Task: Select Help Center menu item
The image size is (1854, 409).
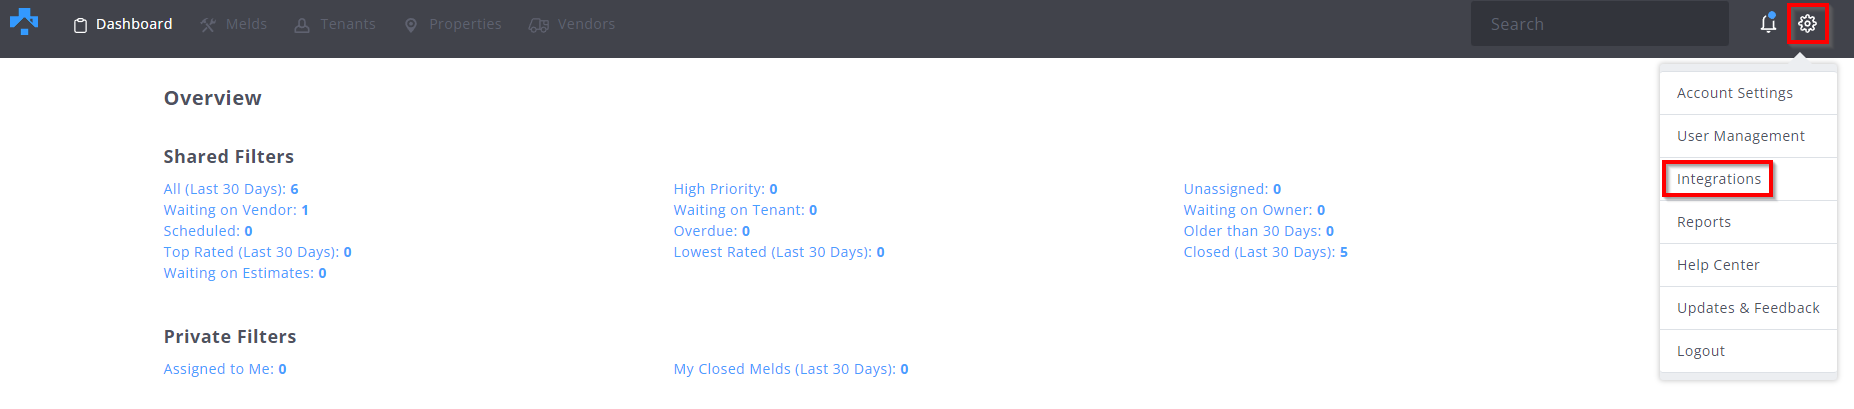Action: pos(1717,265)
